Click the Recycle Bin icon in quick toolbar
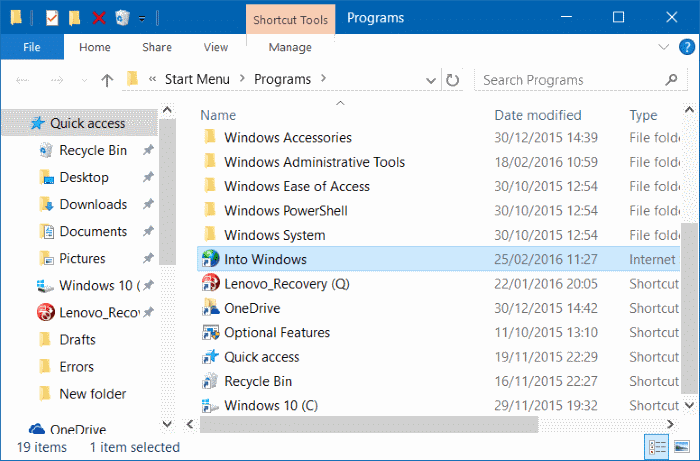This screenshot has width=700, height=461. [122, 18]
